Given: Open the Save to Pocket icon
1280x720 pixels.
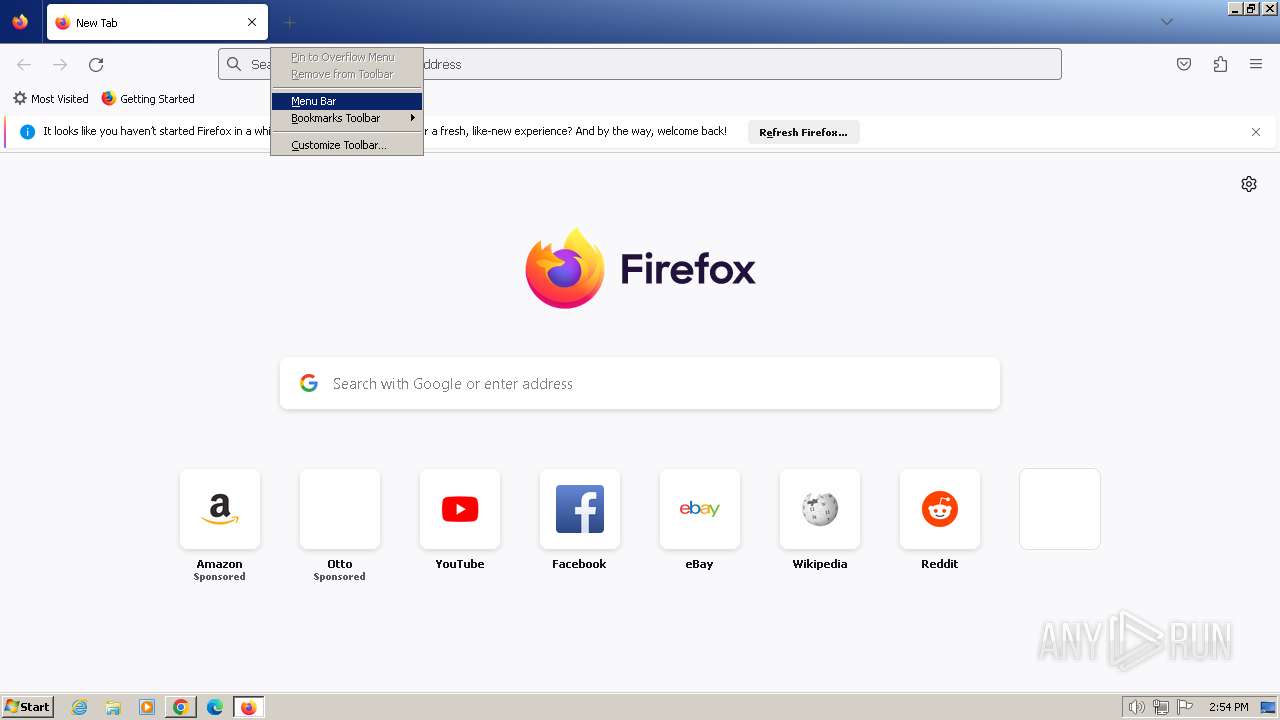Looking at the screenshot, I should click(1184, 64).
